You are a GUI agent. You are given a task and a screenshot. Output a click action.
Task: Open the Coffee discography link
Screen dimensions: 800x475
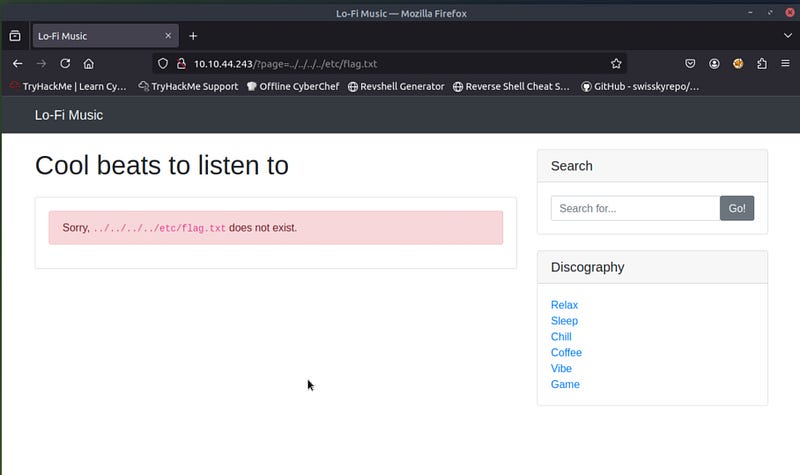(566, 353)
